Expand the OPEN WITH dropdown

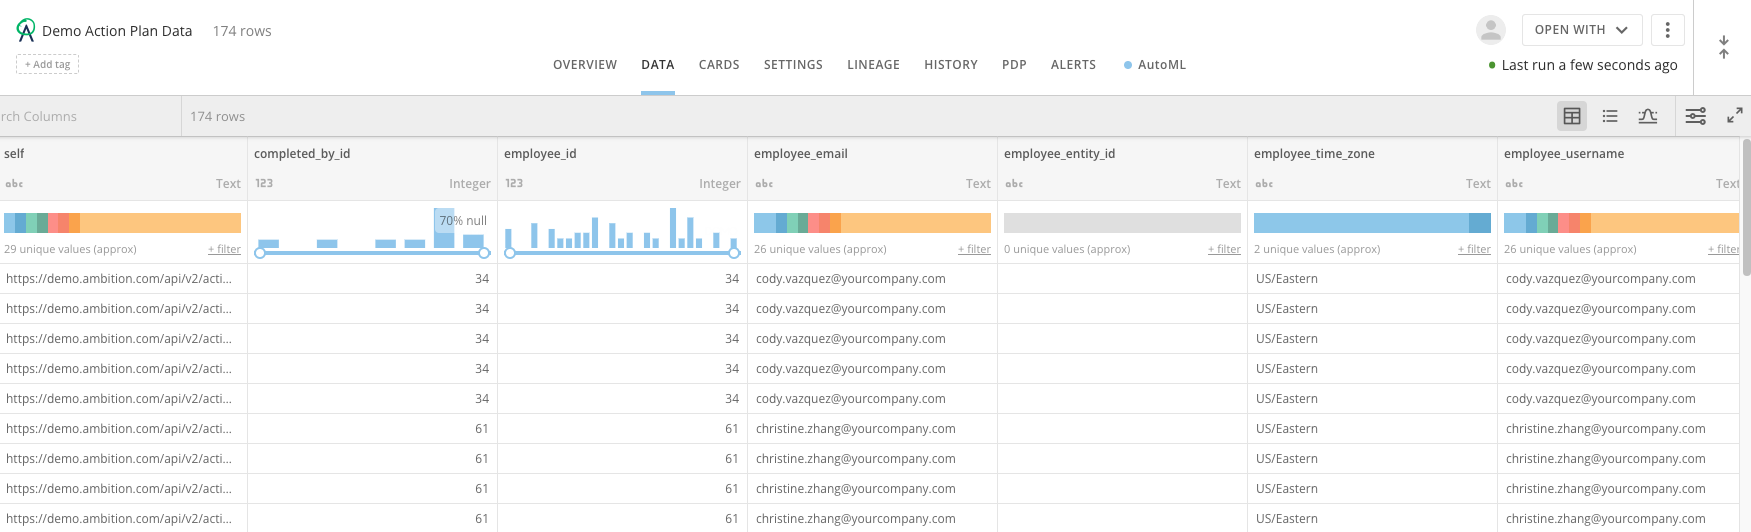[1581, 30]
